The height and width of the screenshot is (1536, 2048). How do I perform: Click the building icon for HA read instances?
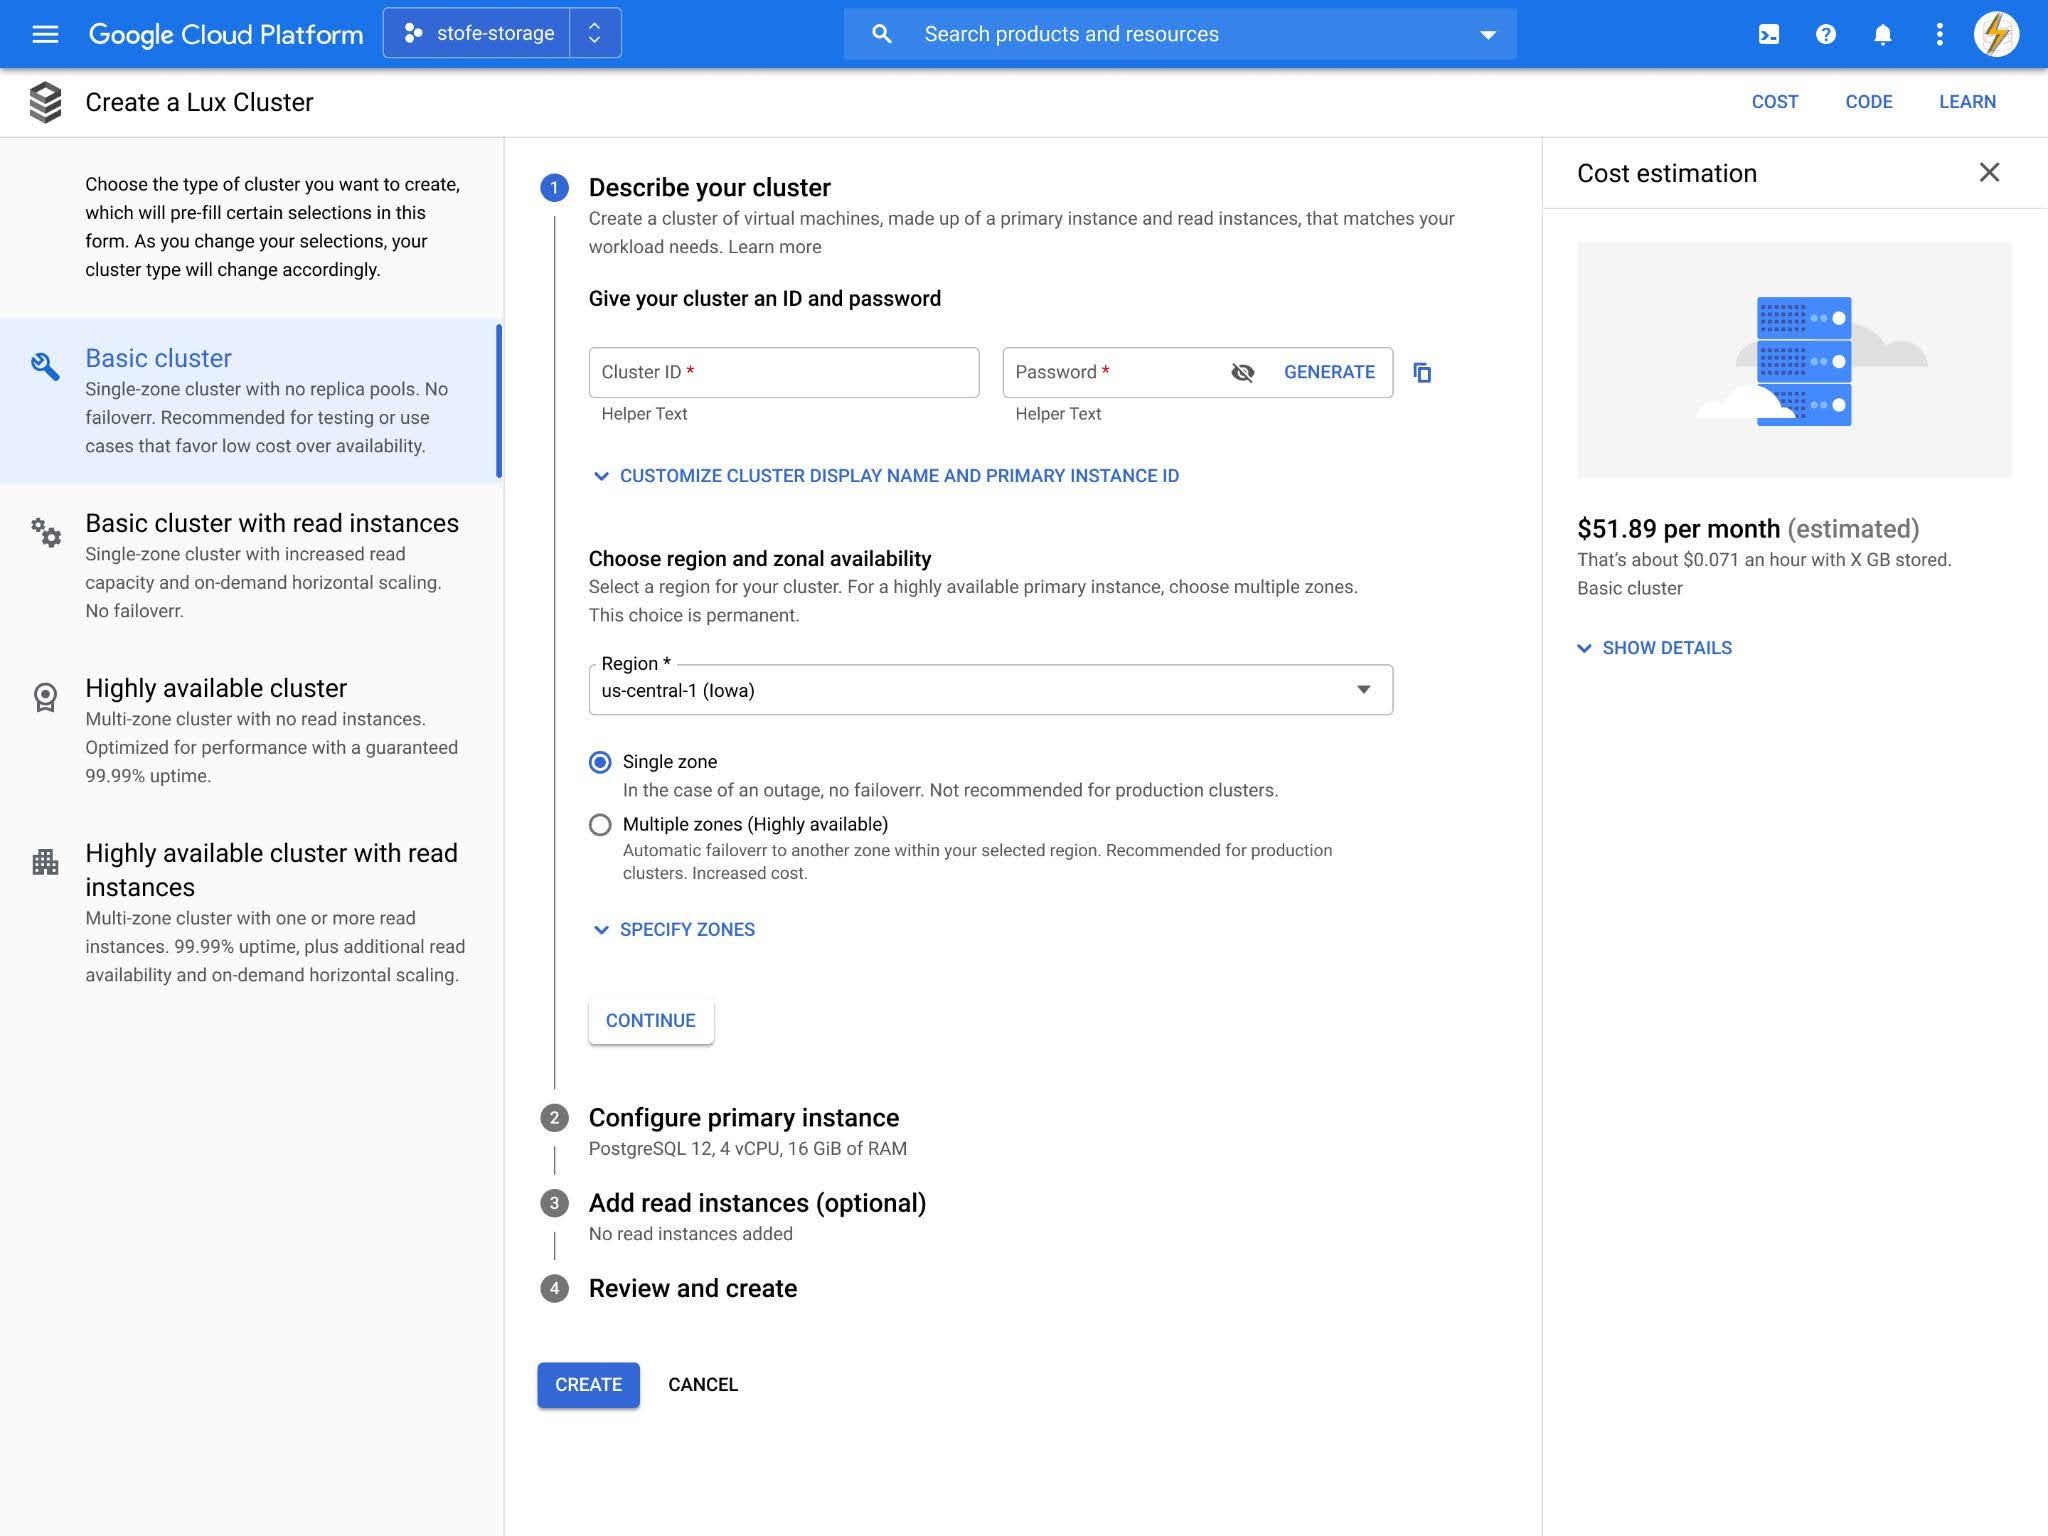(45, 861)
